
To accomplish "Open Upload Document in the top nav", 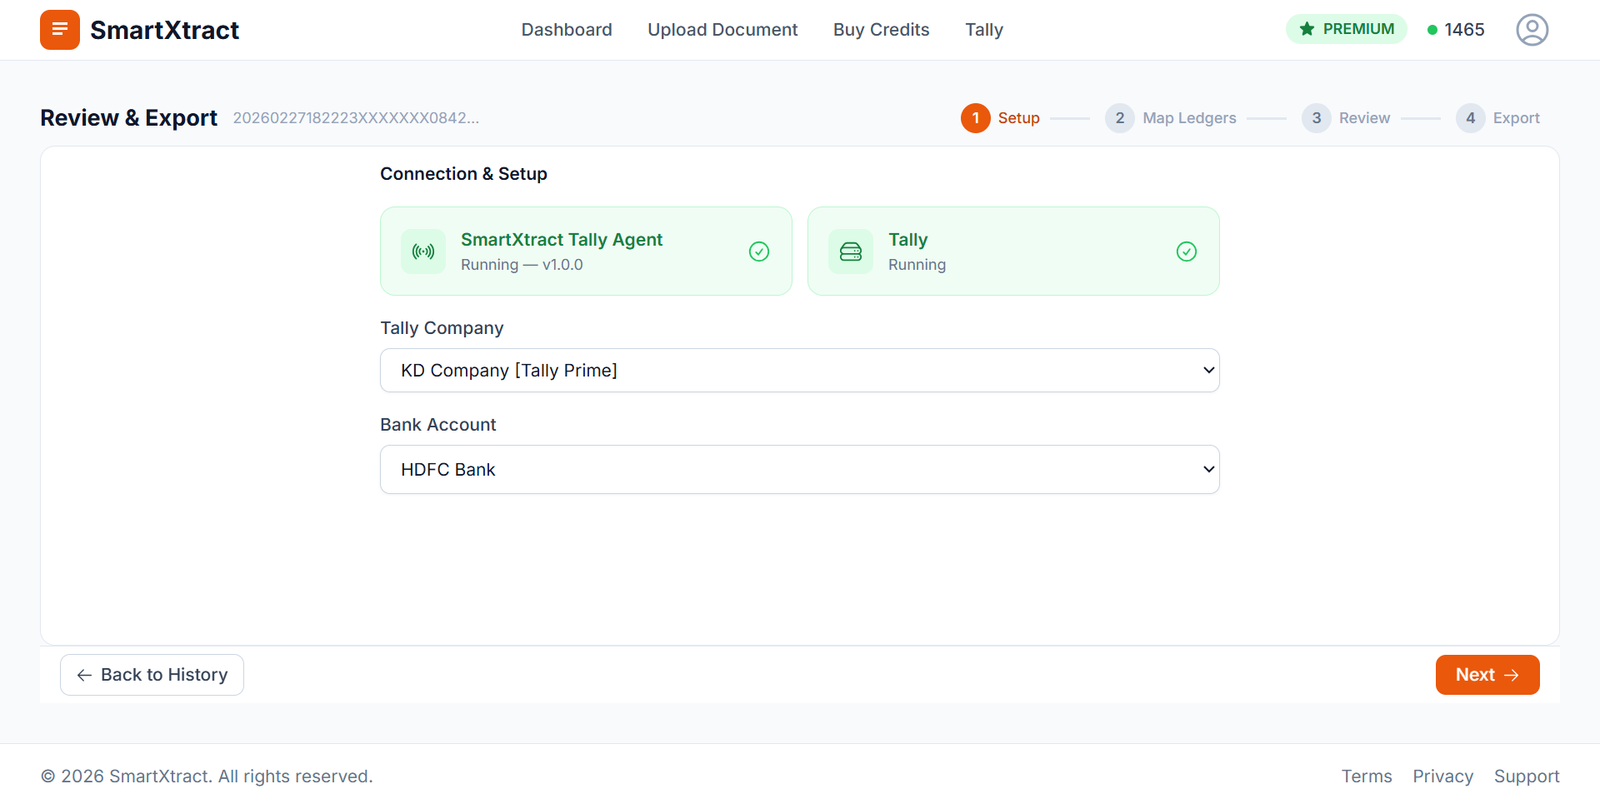I will point(723,30).
